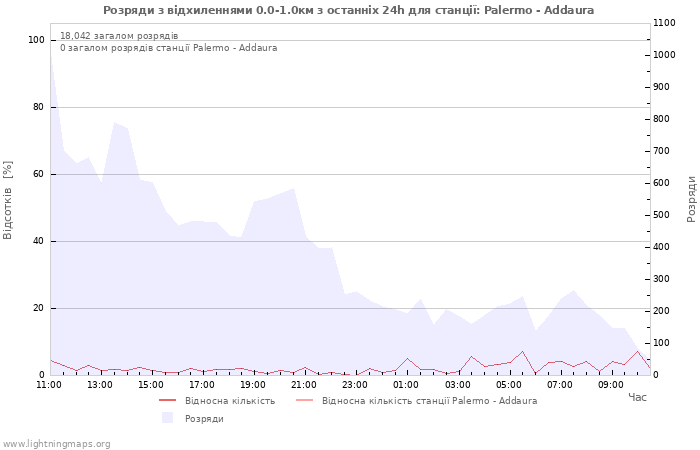Click the Час time axis title
Image resolution: width=700 pixels, height=450 pixels.
point(637,397)
